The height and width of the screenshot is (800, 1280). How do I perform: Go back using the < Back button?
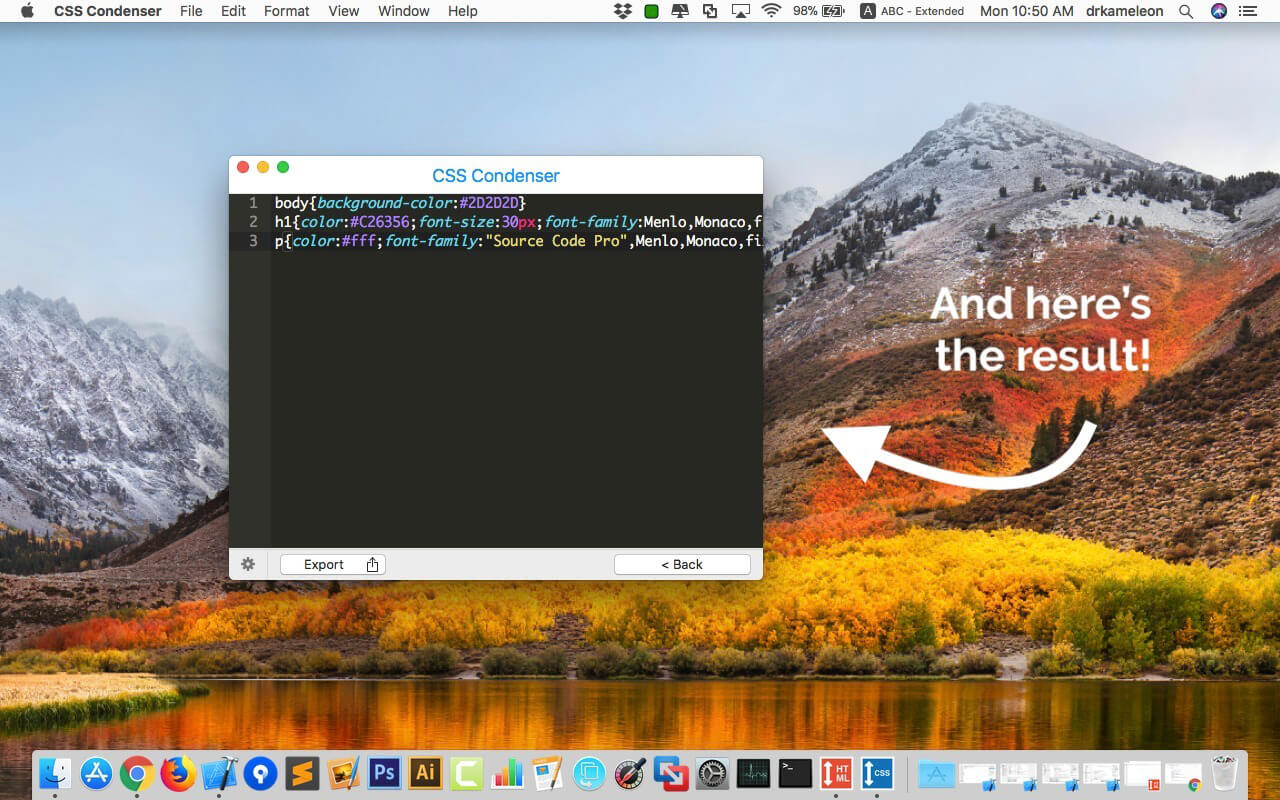click(x=682, y=564)
